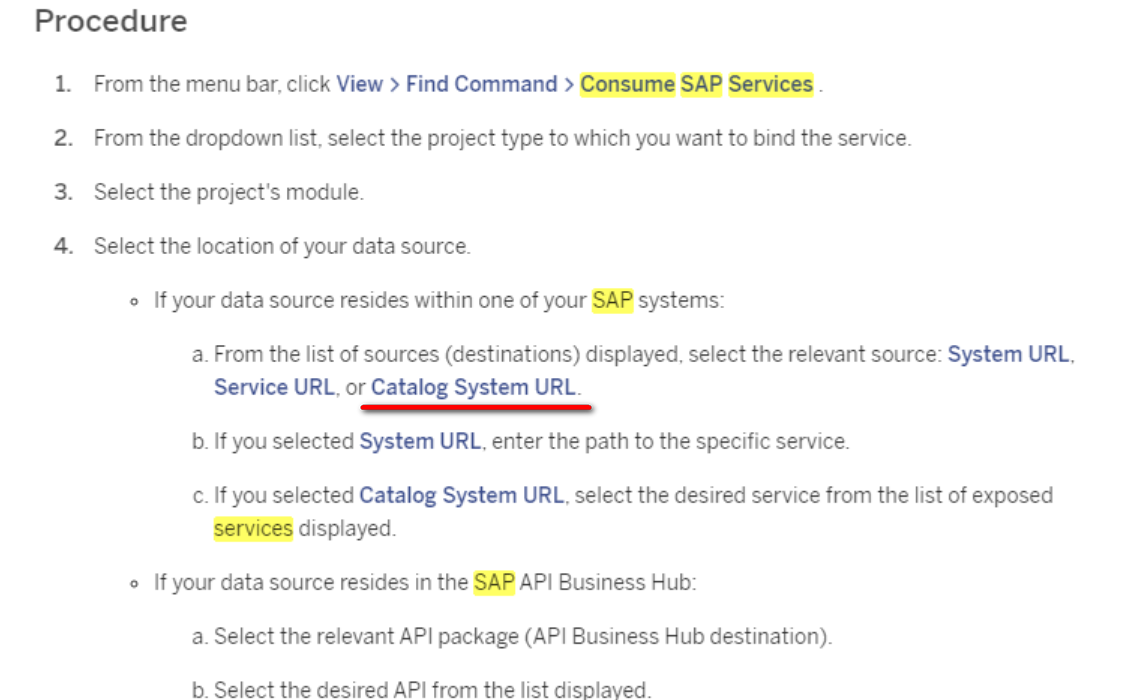Click 'System URL' in step b
This screenshot has width=1143, height=700.
(420, 441)
